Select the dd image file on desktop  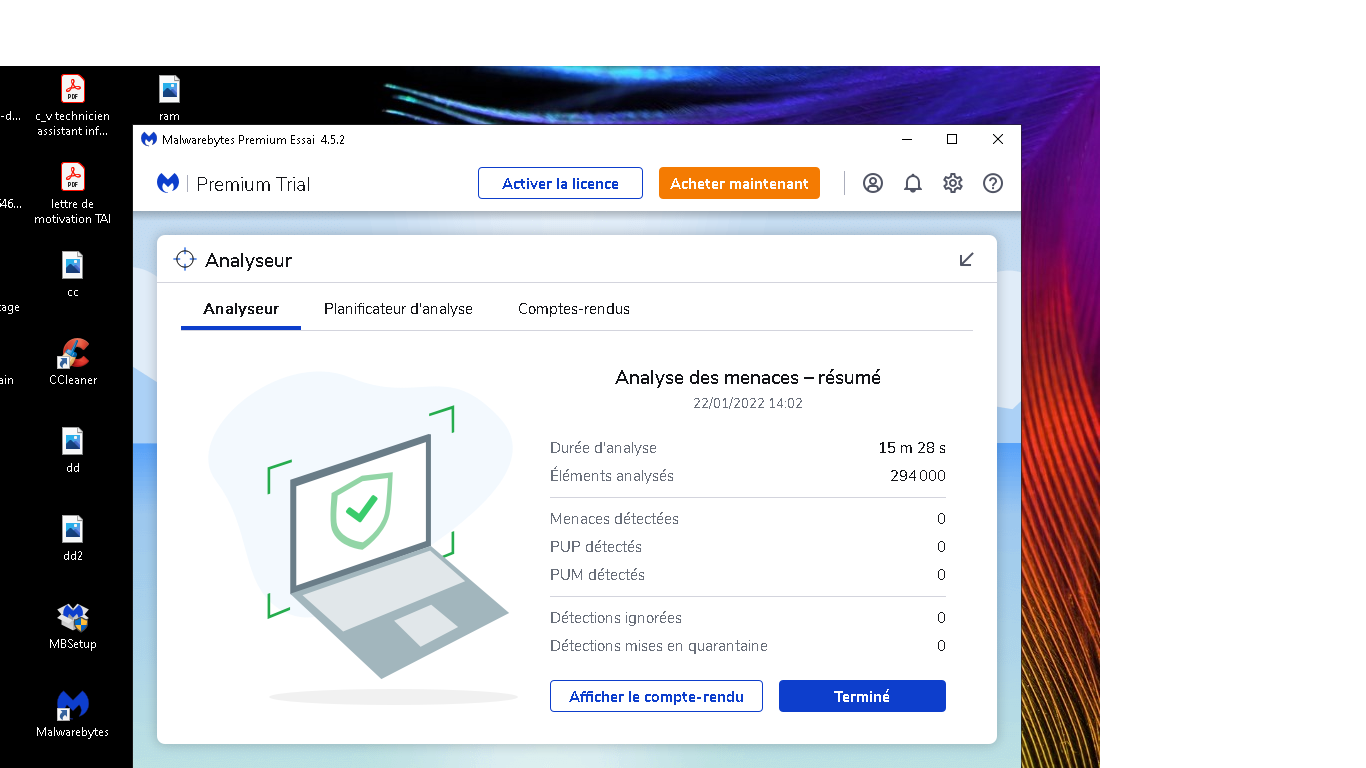click(x=73, y=450)
